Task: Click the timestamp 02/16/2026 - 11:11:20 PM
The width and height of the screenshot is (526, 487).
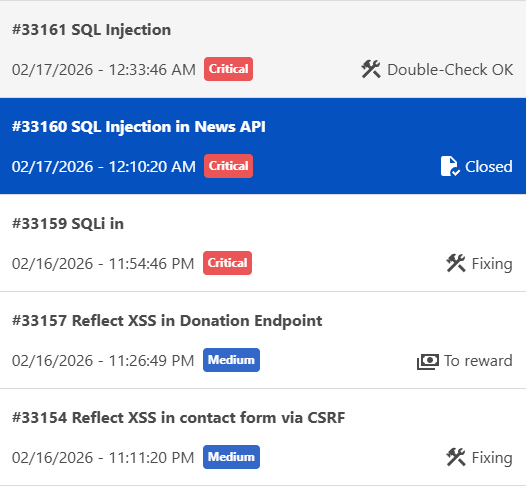Action: pos(103,457)
